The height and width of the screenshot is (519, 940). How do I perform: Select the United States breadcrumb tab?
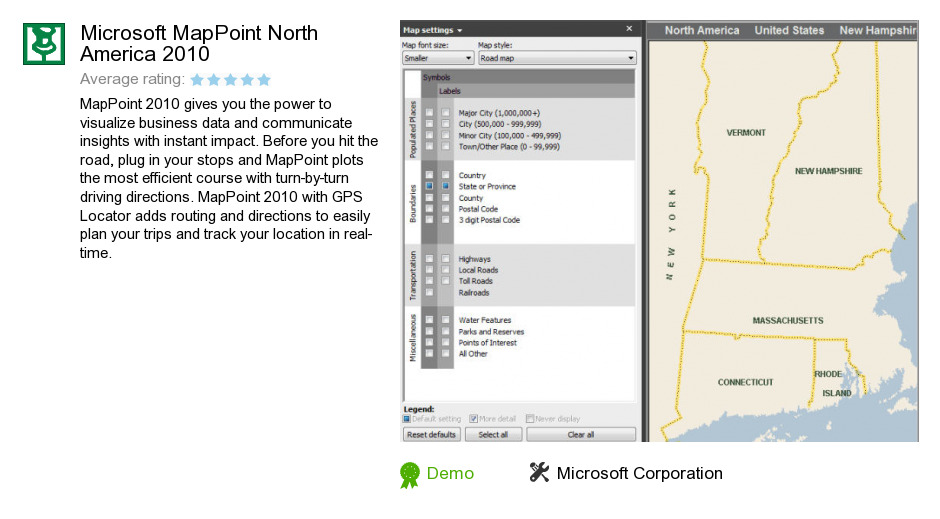789,31
